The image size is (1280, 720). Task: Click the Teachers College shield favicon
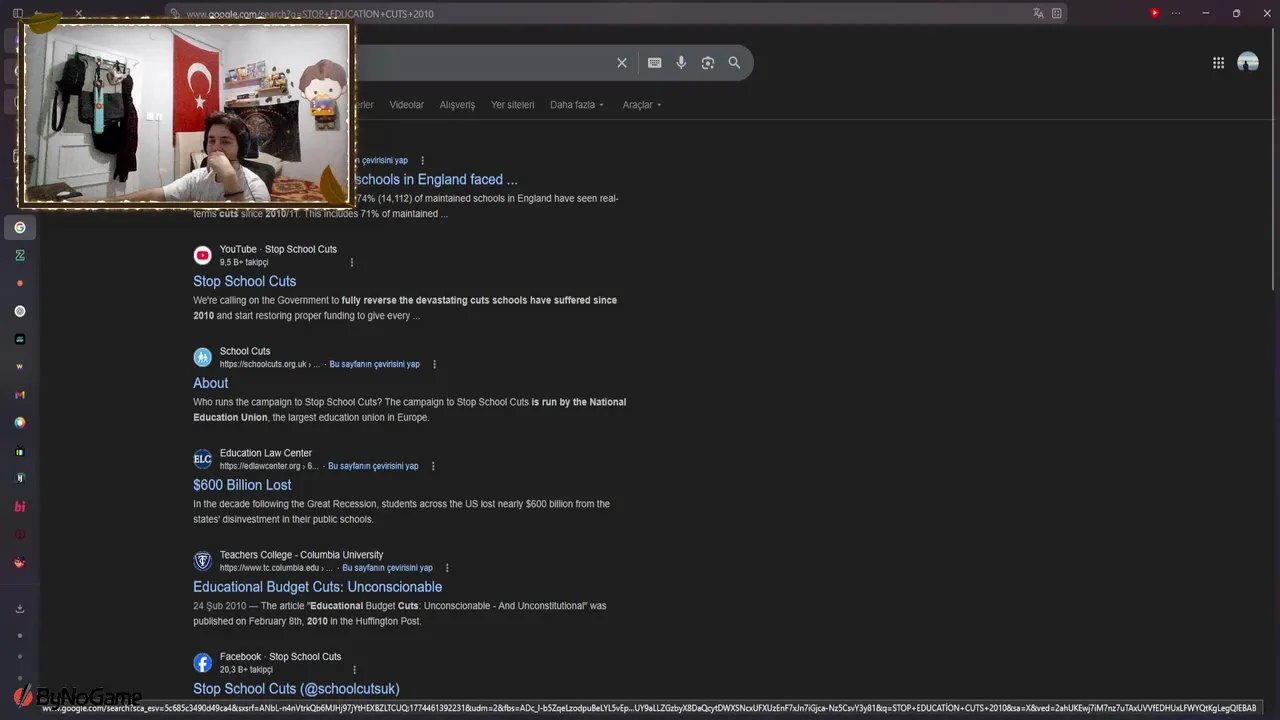click(x=202, y=561)
